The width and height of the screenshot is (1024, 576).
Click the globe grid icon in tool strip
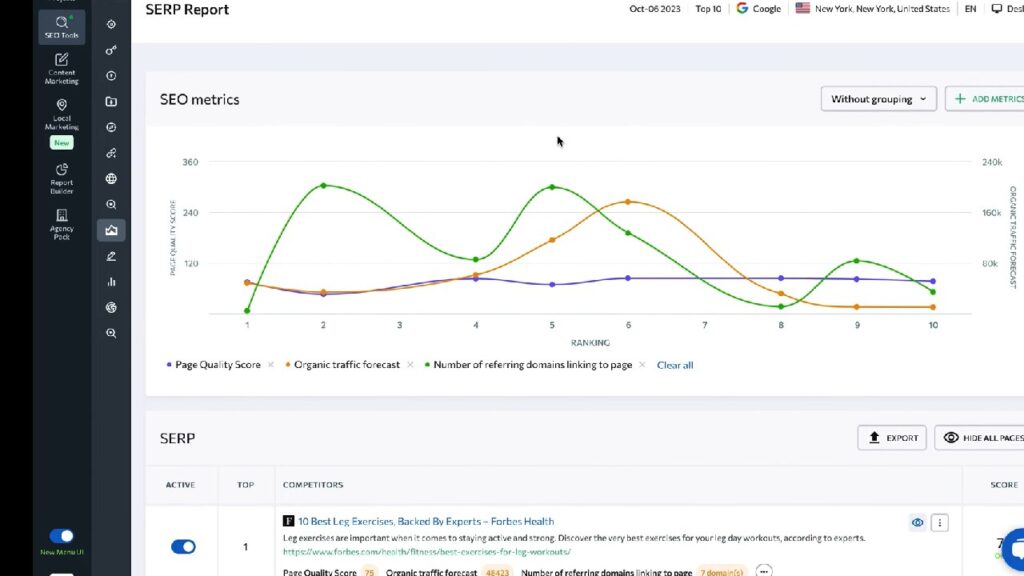click(x=111, y=178)
